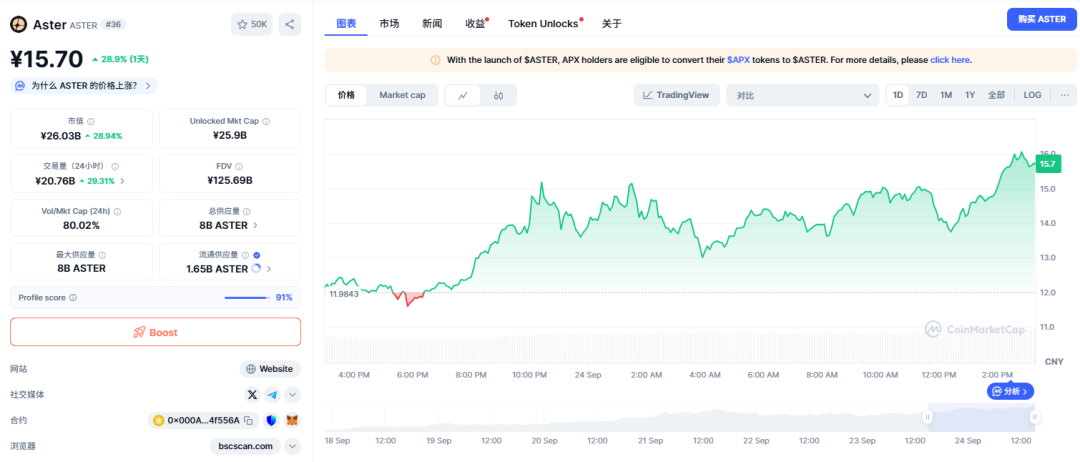Viewport: 1080px width, 462px height.
Task: Click the info icon beside 最大供应量
Action: click(102, 255)
